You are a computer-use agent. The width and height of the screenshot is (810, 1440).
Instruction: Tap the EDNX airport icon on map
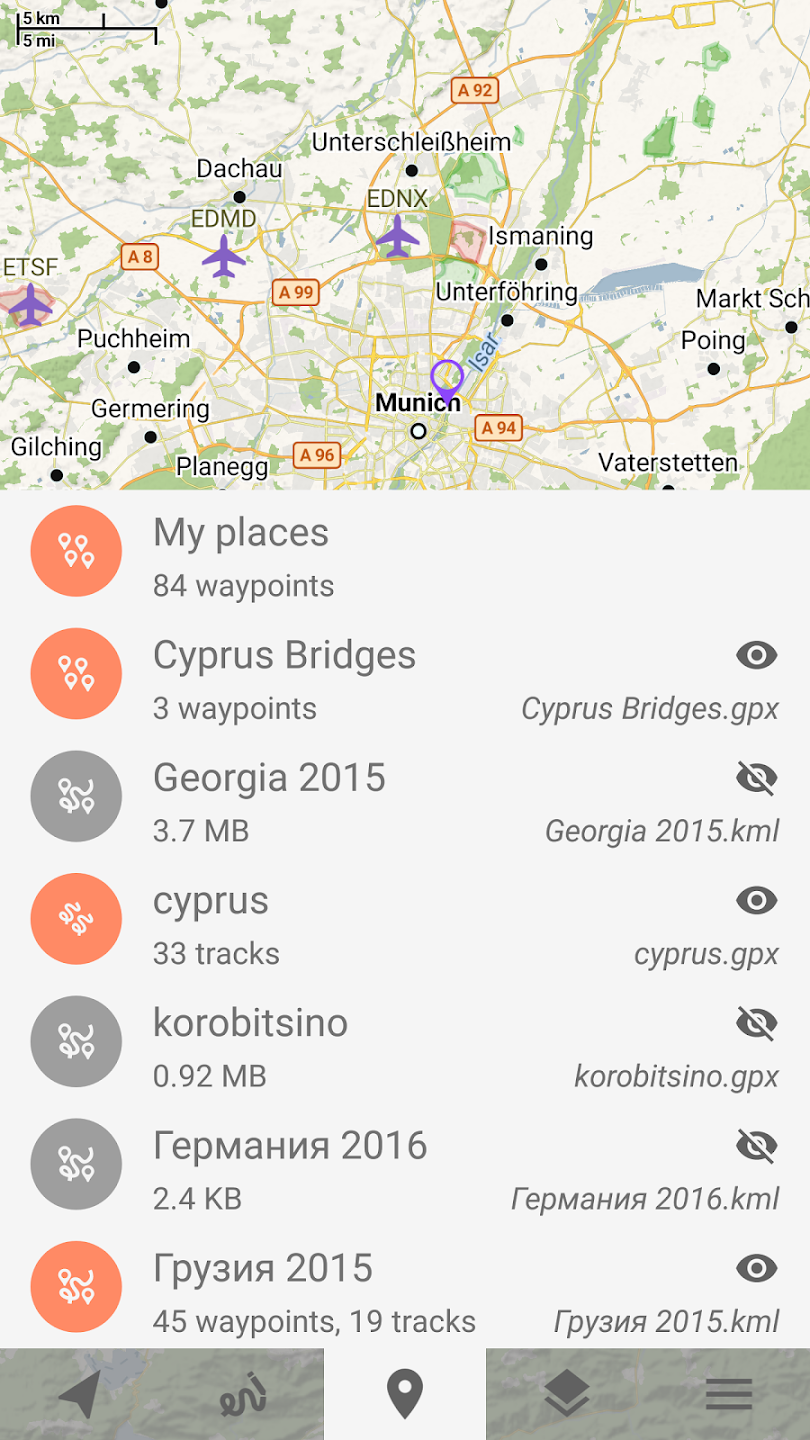(398, 236)
